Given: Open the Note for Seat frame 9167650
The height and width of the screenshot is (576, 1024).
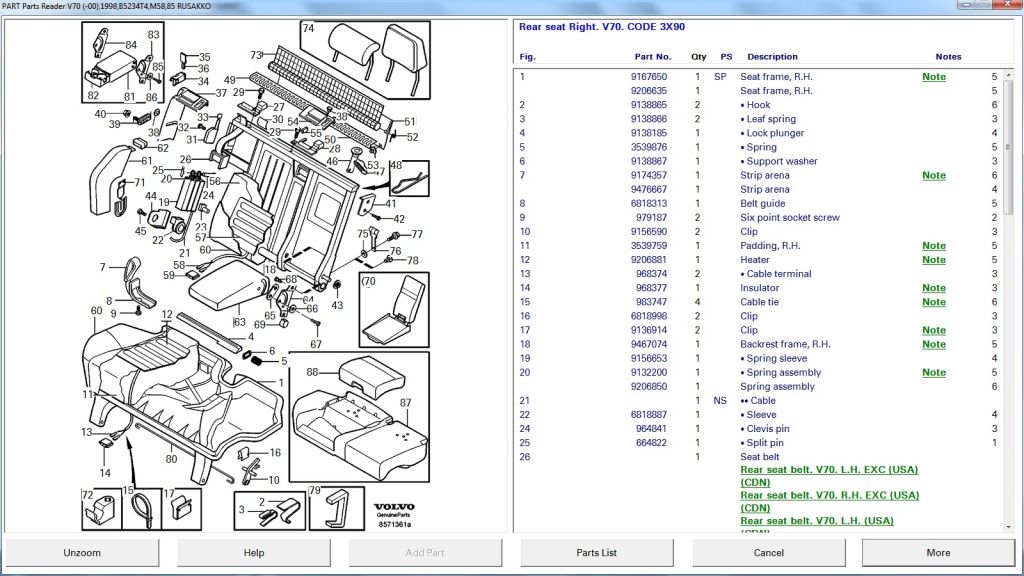Looking at the screenshot, I should point(934,76).
